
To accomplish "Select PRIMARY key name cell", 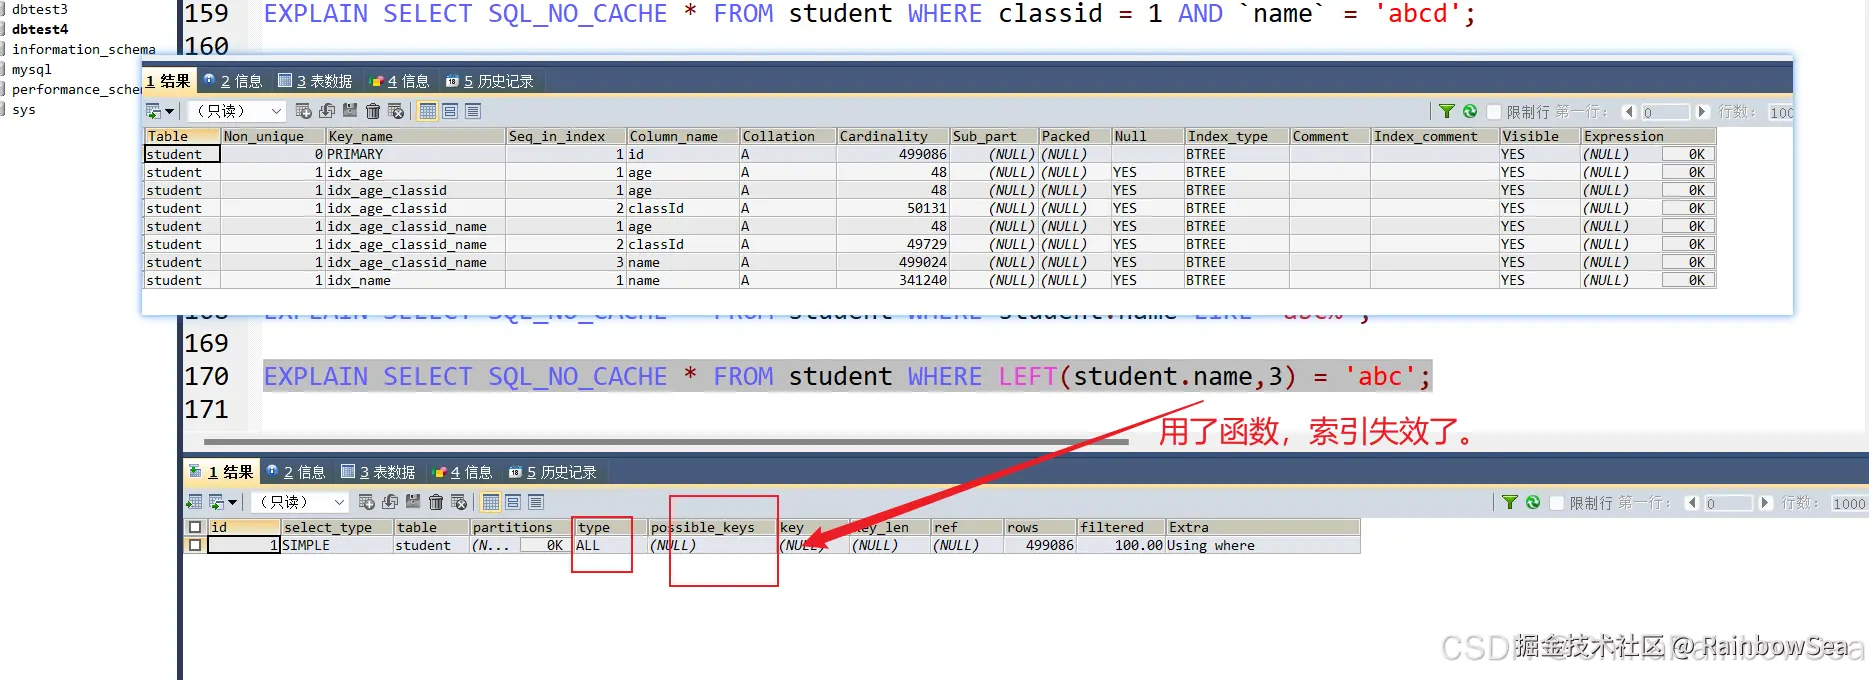I will coord(415,154).
